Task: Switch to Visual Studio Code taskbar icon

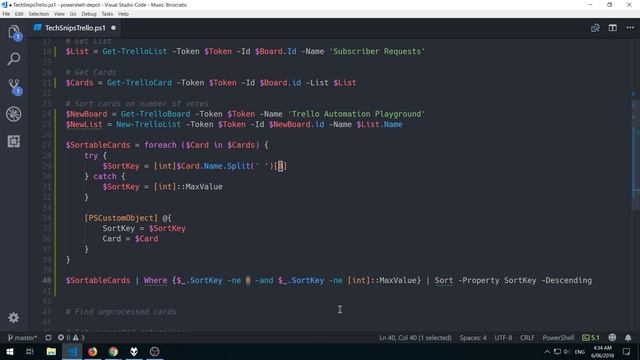Action: point(72,351)
